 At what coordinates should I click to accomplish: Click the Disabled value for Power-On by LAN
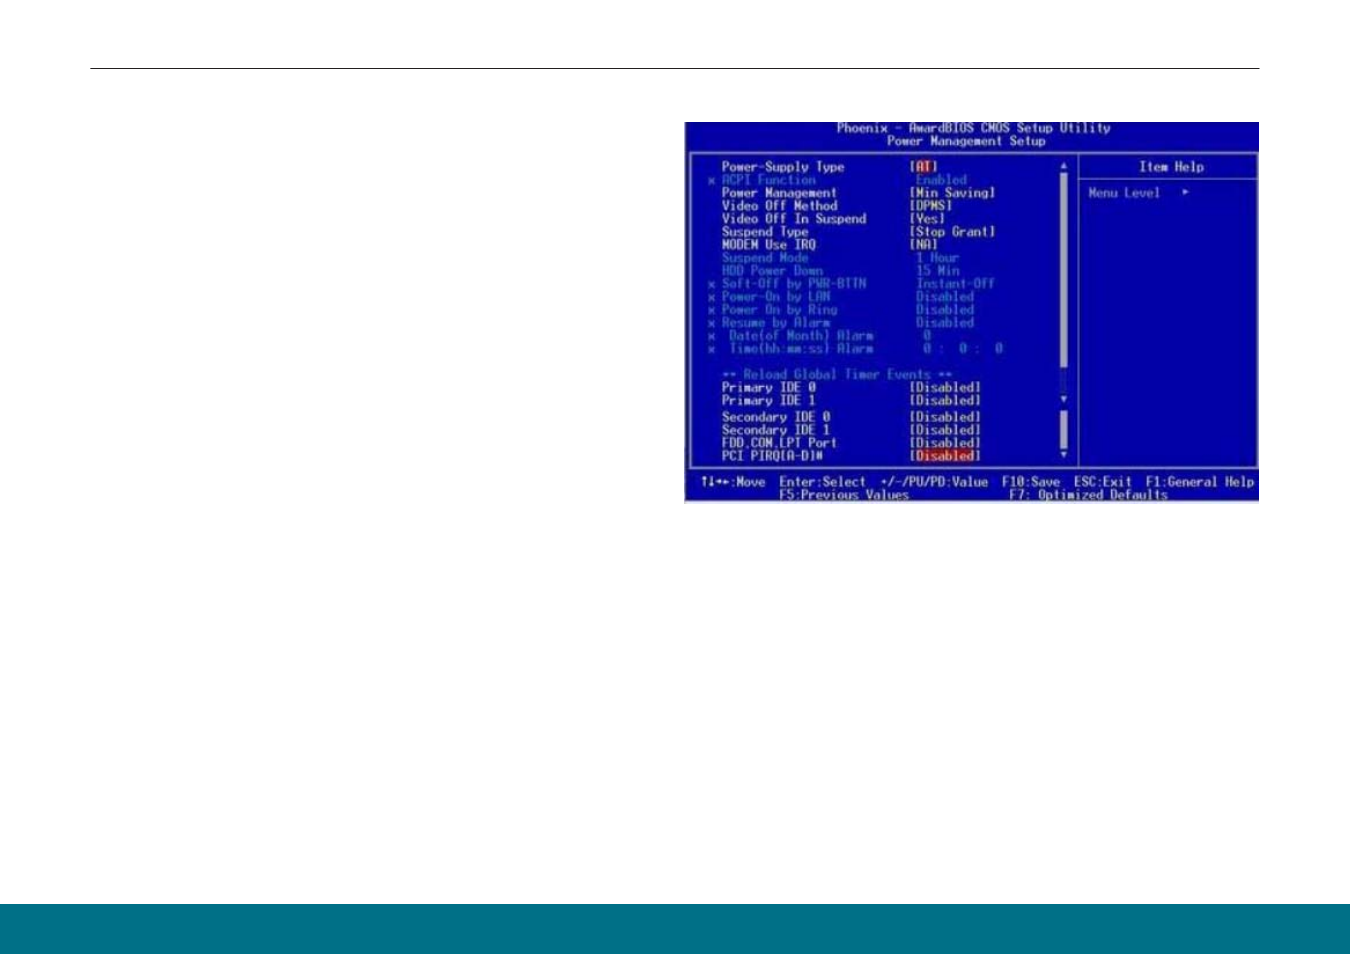coord(944,297)
